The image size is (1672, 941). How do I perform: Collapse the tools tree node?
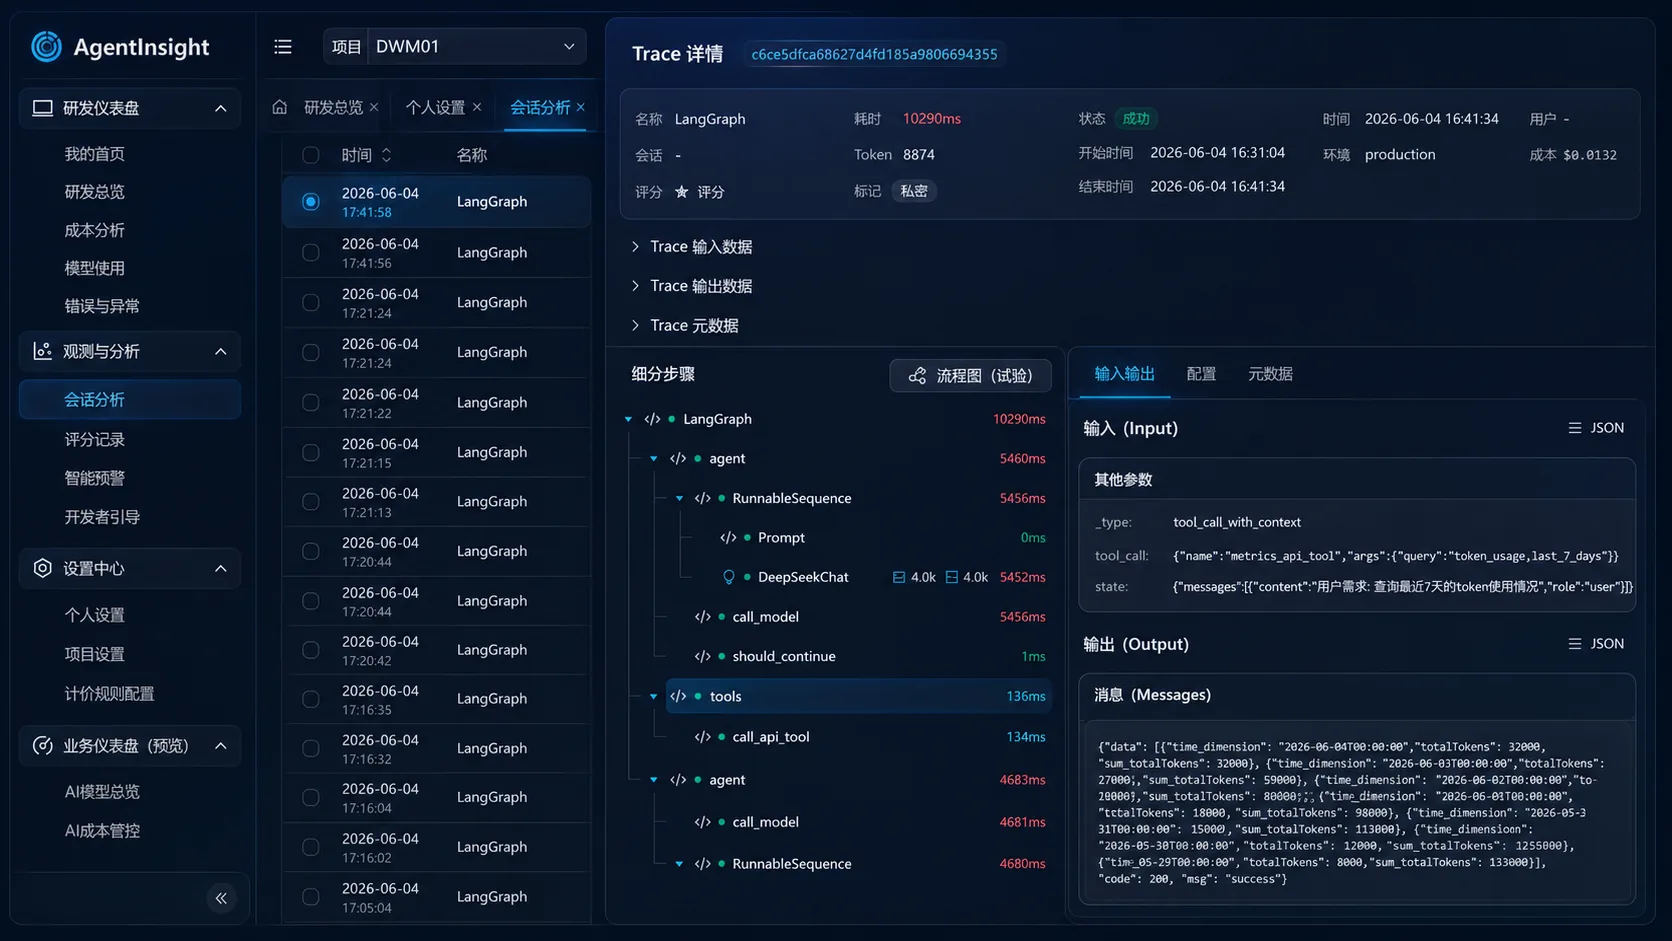coord(654,696)
